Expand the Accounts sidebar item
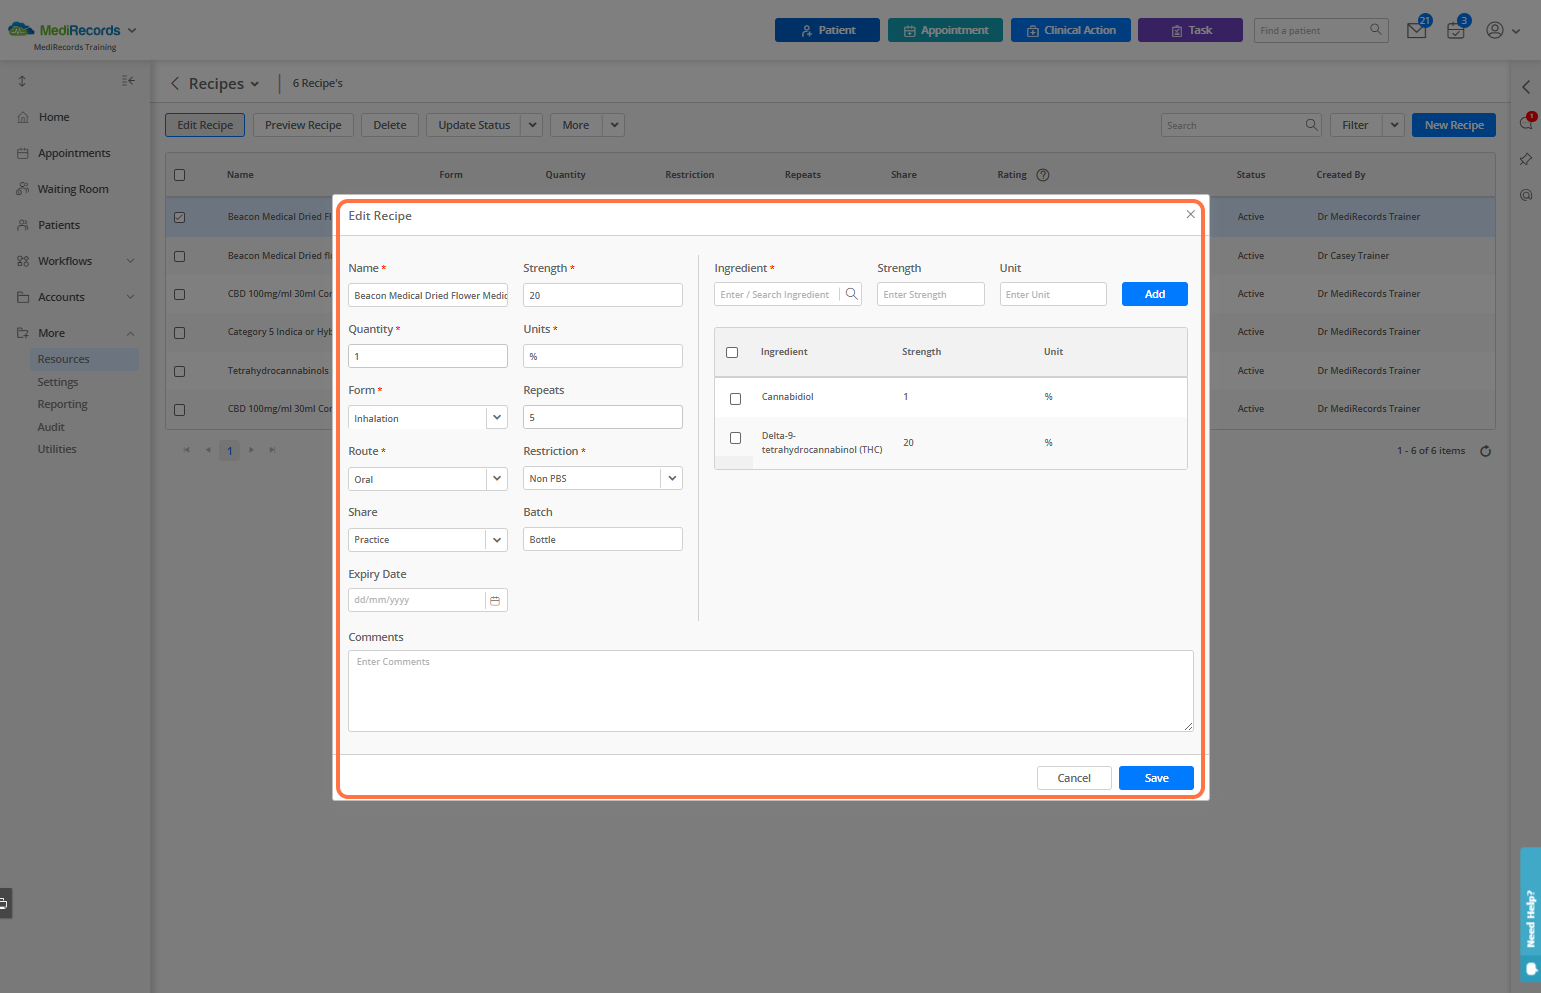Image resolution: width=1541 pixels, height=993 pixels. pyautogui.click(x=130, y=297)
